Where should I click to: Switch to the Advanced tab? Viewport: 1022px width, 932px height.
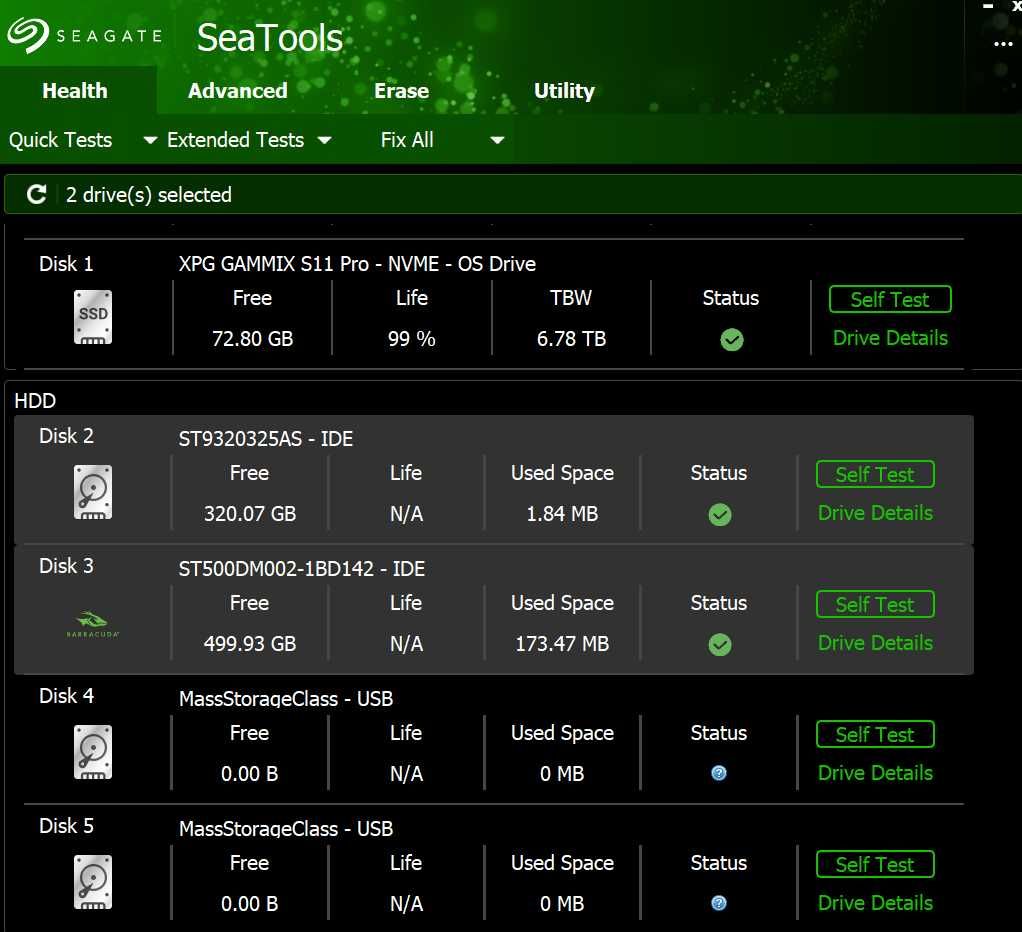point(238,91)
